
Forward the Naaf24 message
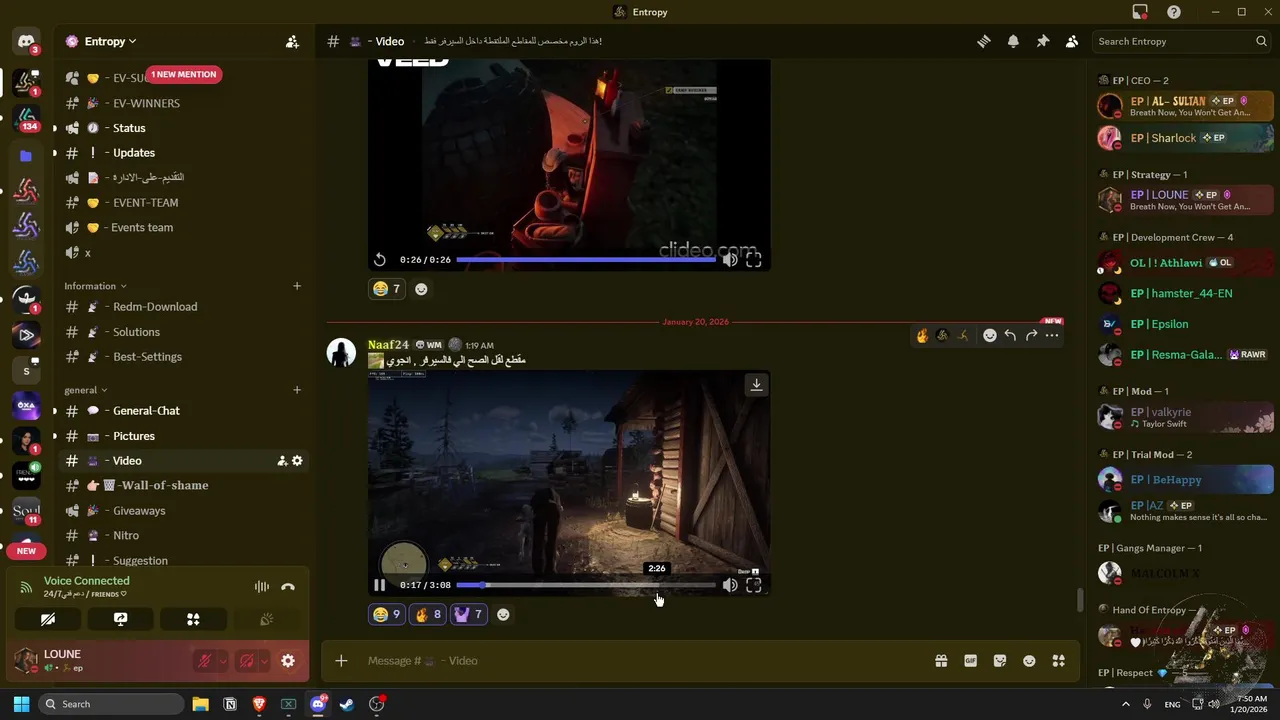coord(1031,336)
